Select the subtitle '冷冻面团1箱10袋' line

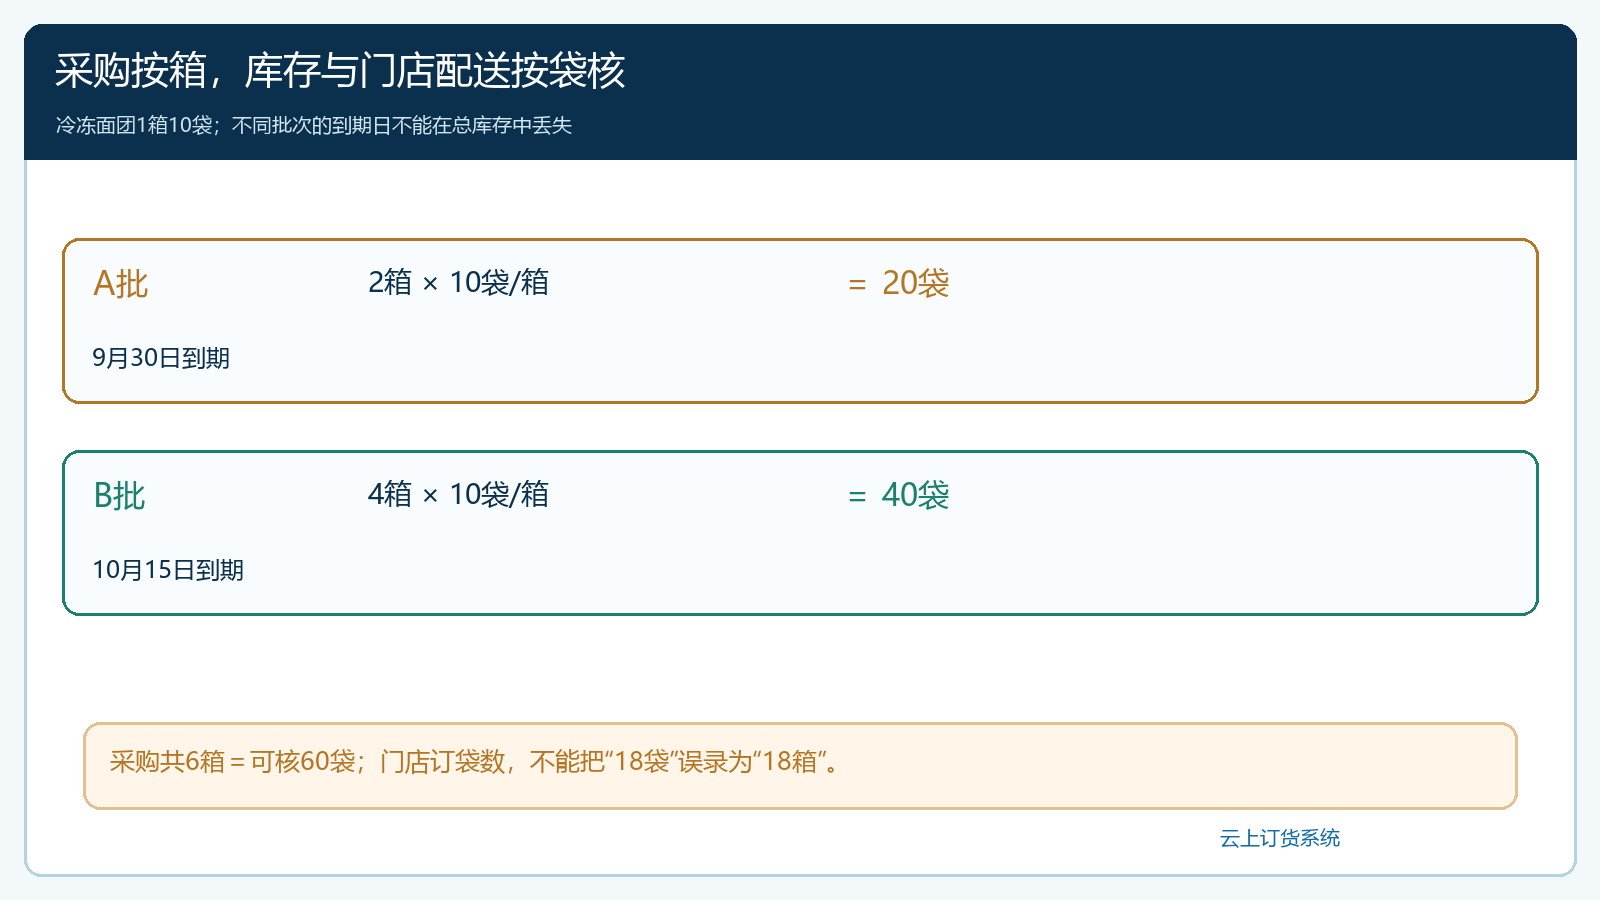pos(314,125)
